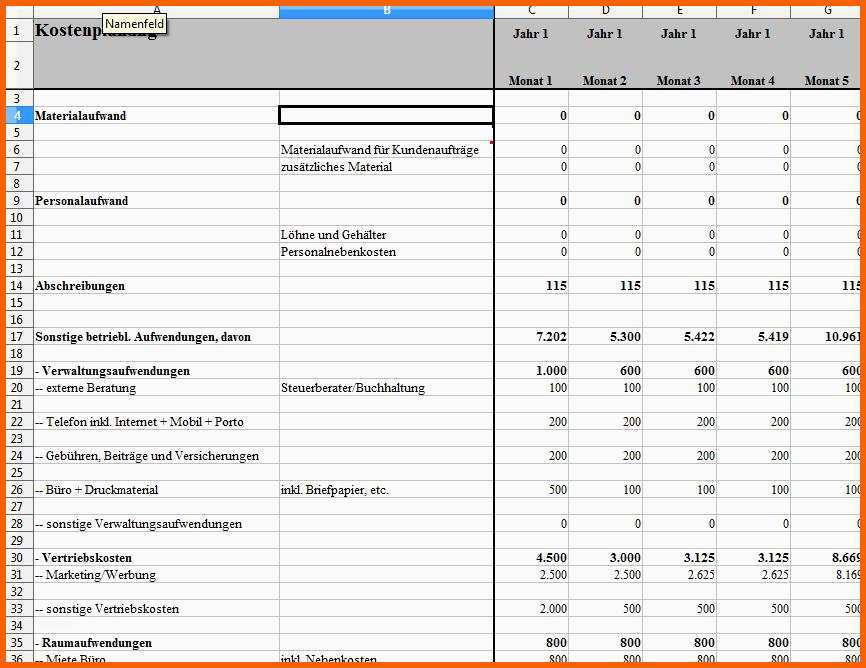Select 'Personalnebenkosten' cell
Viewport: 866px width, 668px height.
click(387, 251)
